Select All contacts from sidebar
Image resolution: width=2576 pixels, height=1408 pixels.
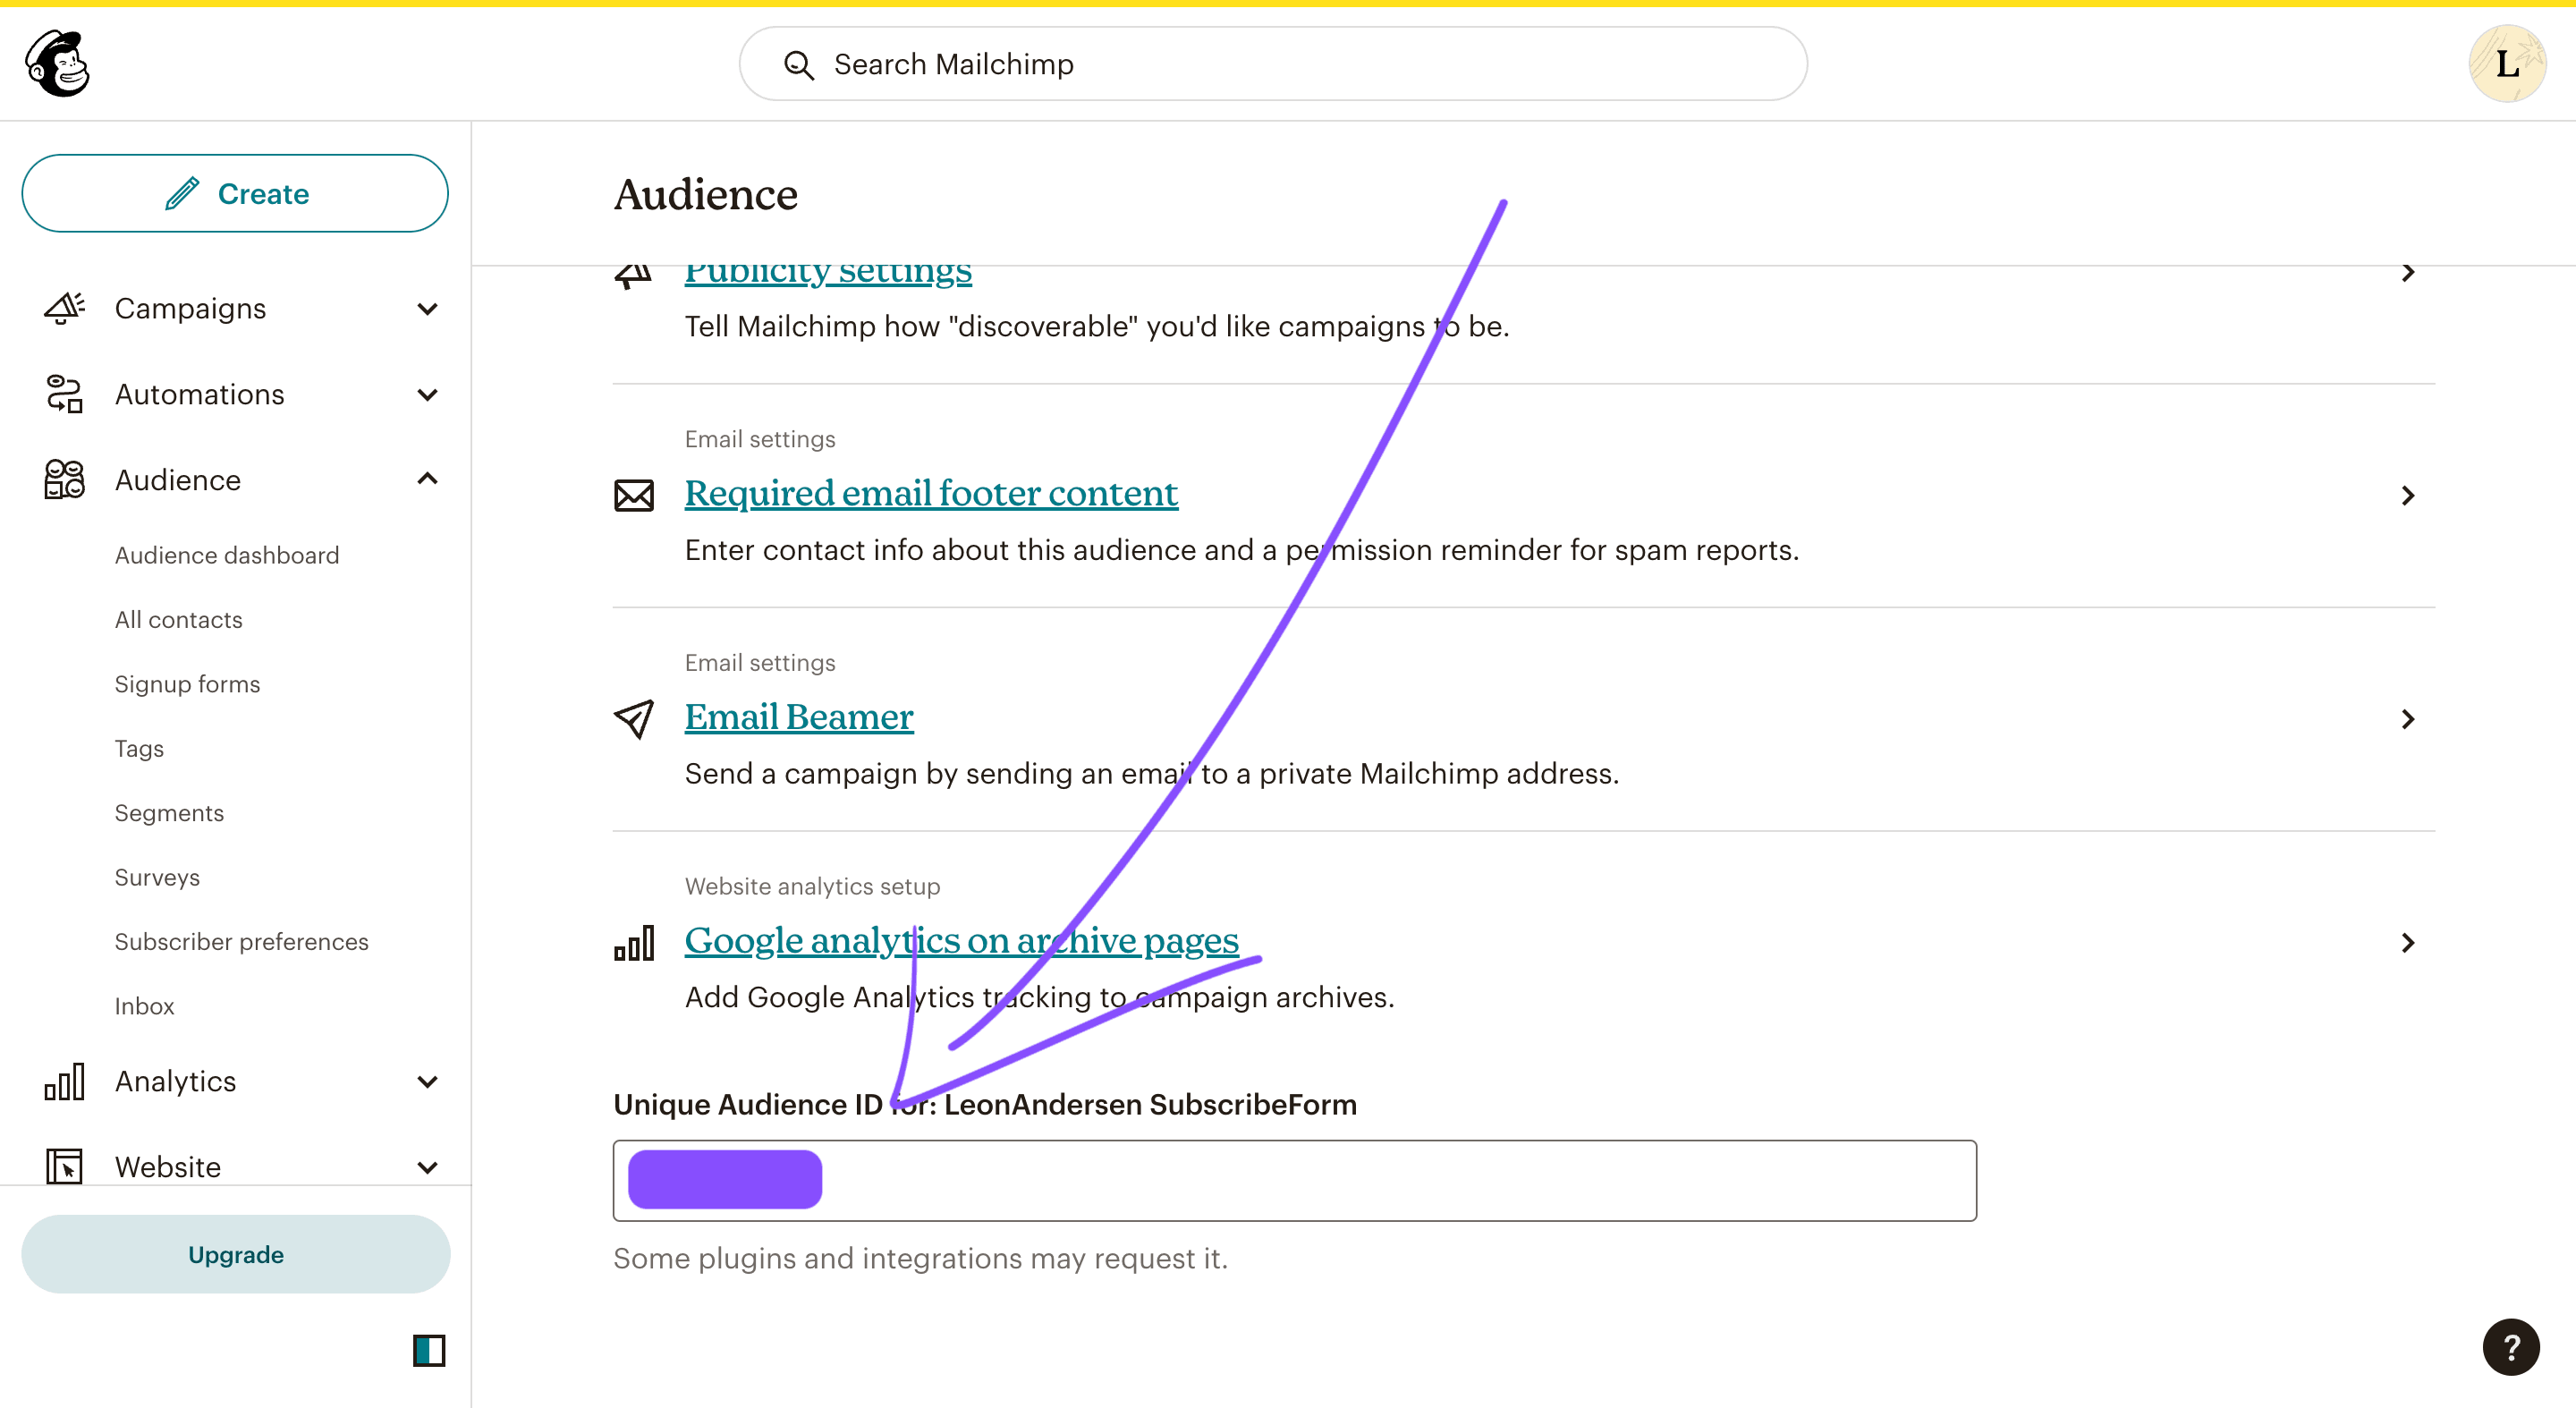click(x=179, y=619)
